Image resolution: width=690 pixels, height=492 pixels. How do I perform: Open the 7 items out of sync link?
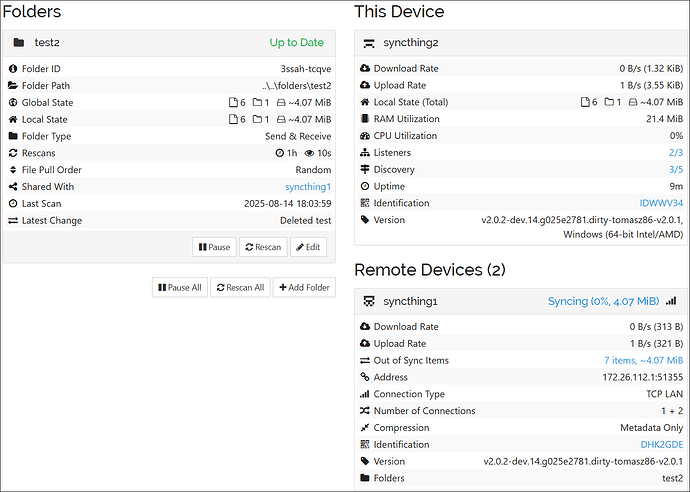(643, 360)
